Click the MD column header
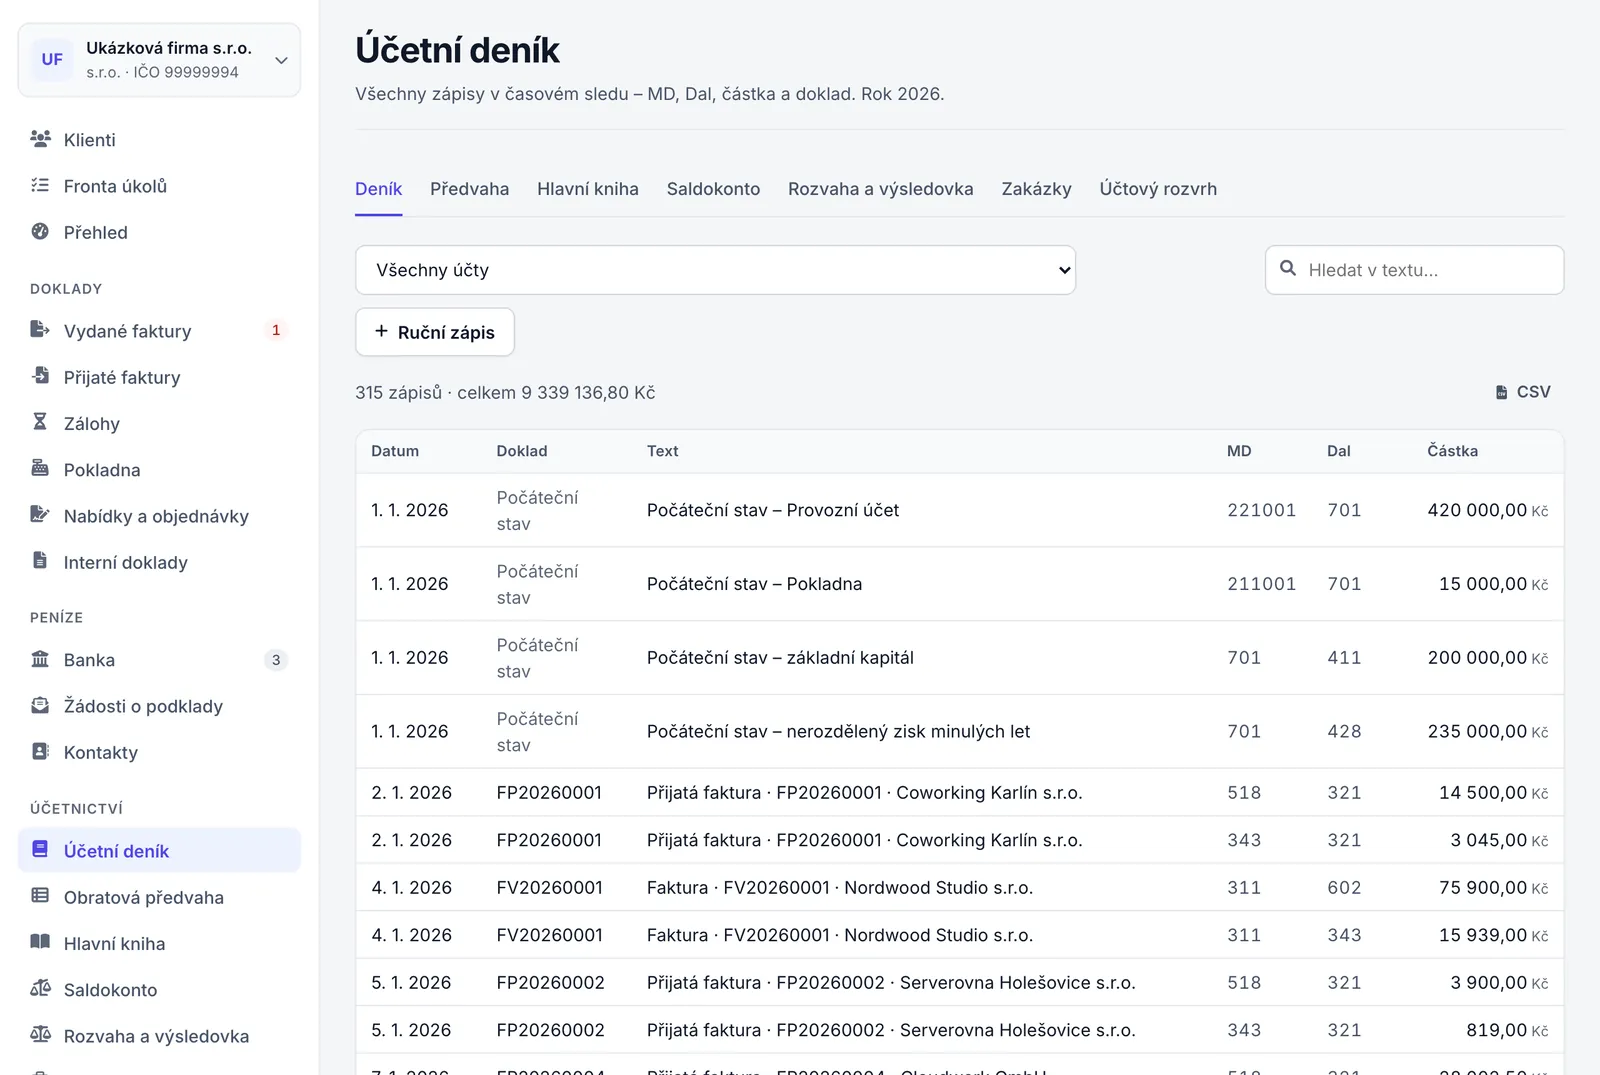 click(1239, 451)
